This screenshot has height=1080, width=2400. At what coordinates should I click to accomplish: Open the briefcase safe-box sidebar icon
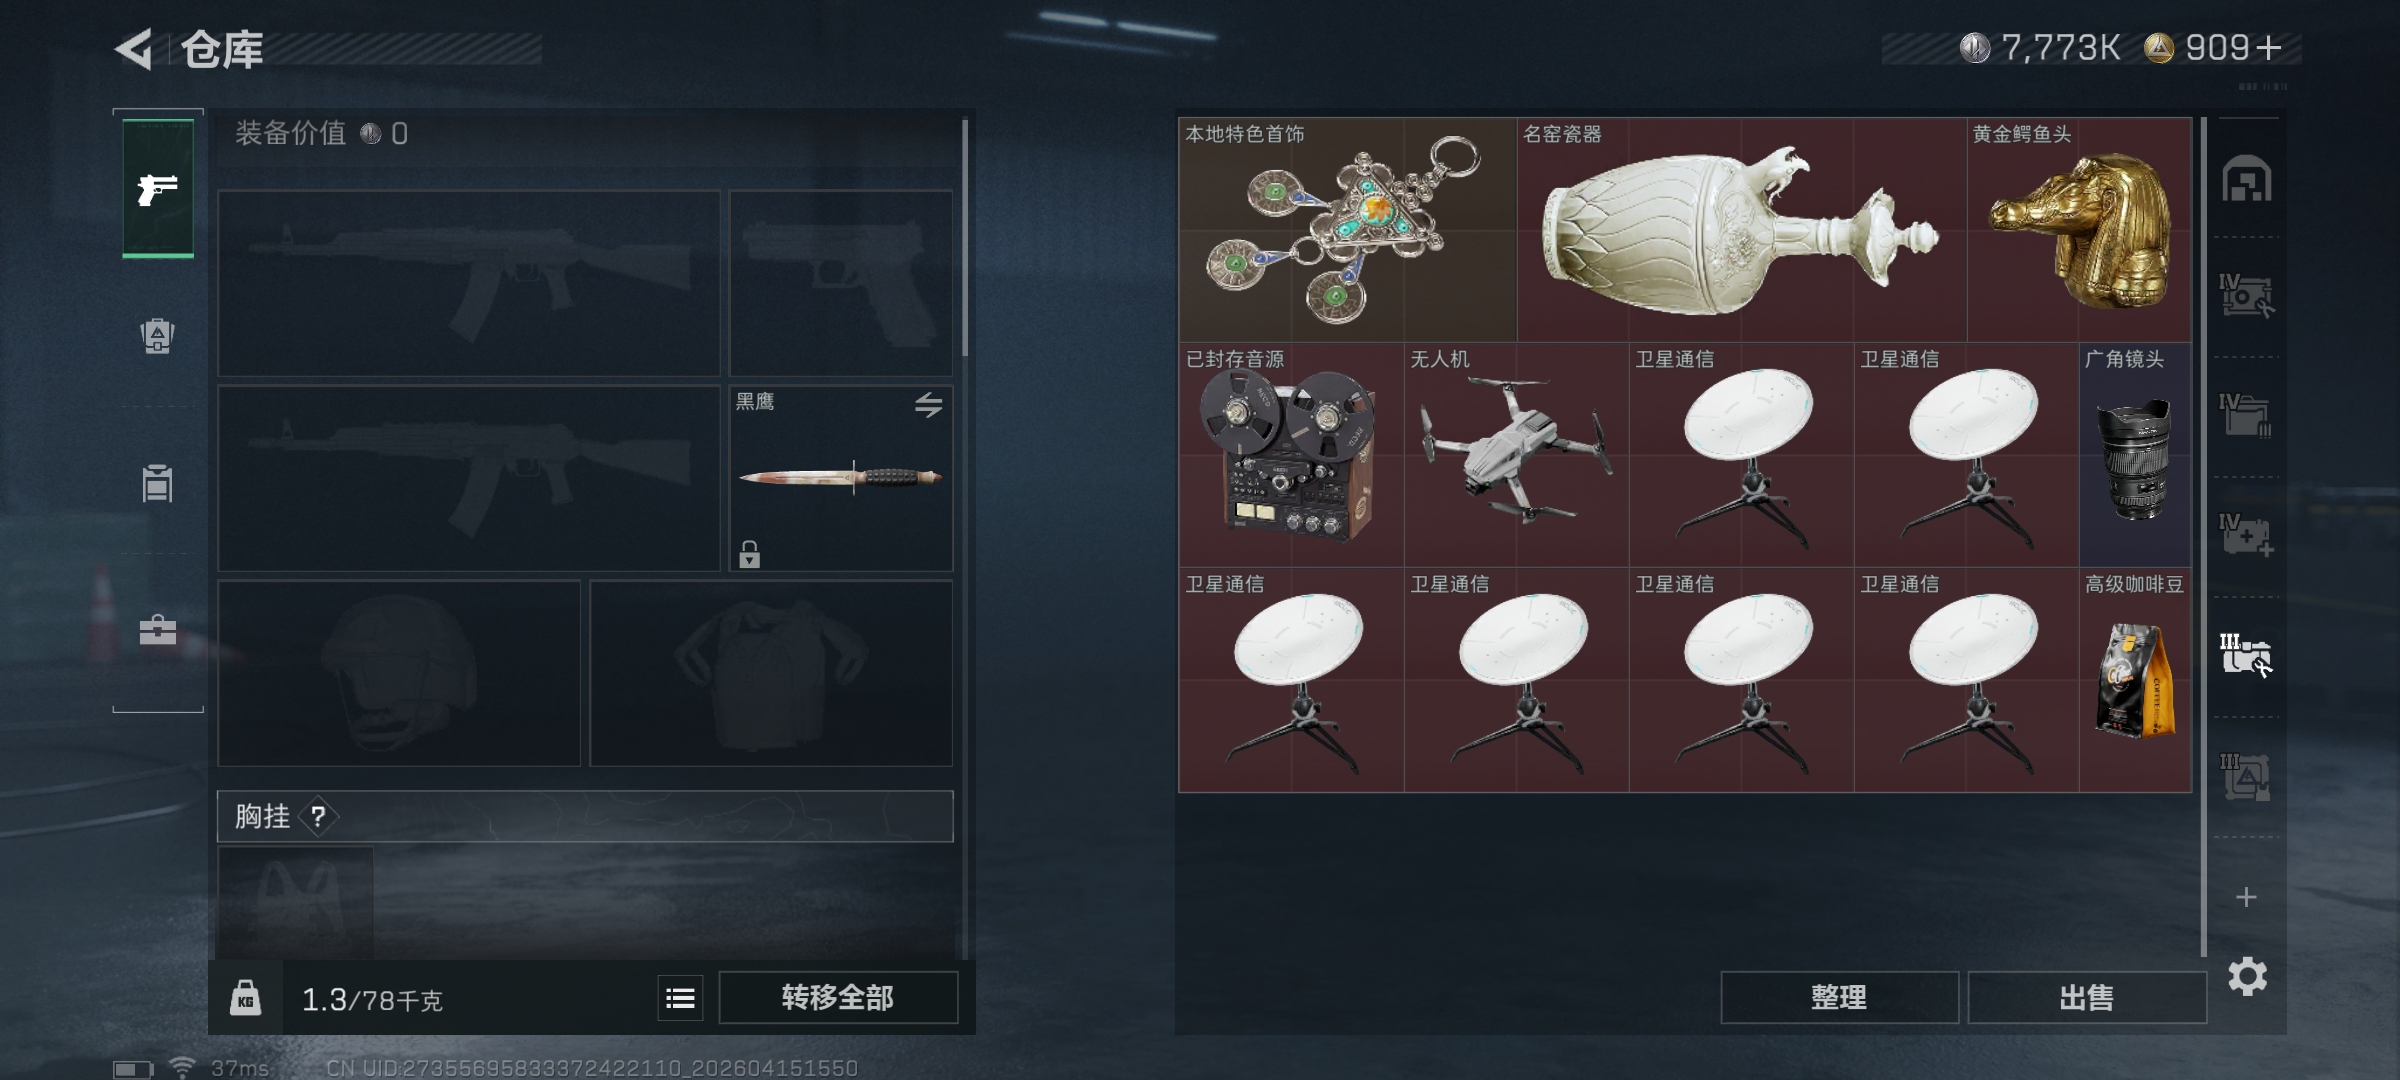[158, 629]
